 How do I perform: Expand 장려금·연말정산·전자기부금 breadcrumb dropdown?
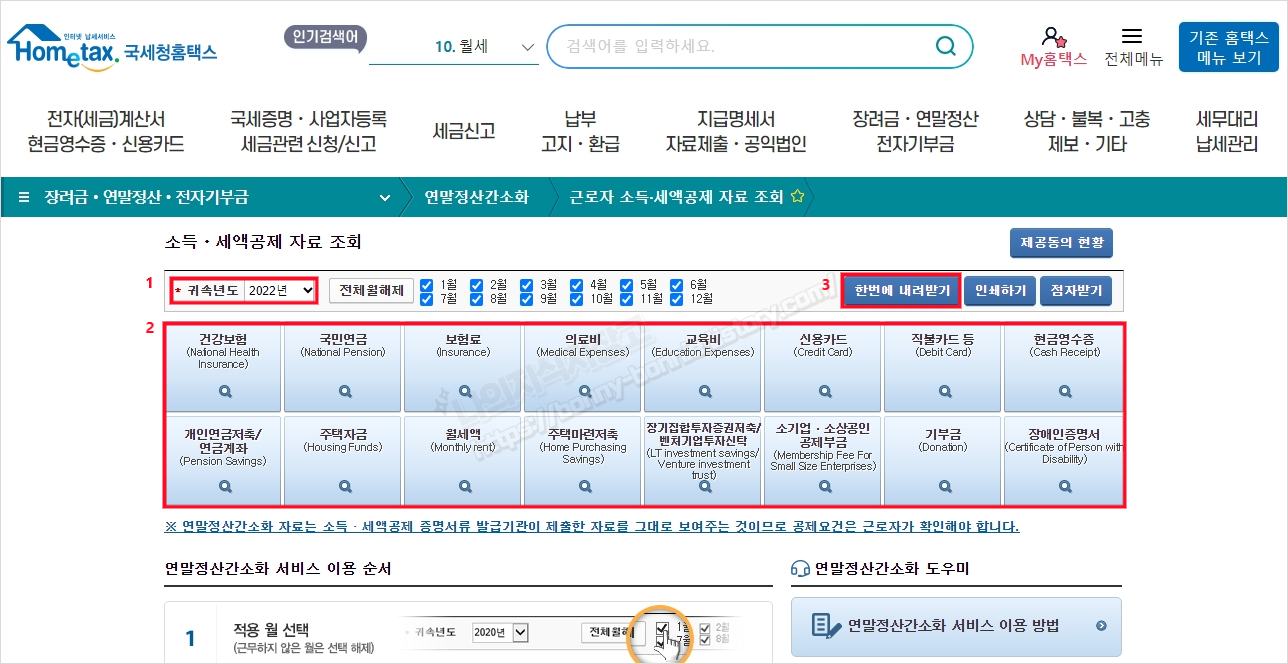385,197
